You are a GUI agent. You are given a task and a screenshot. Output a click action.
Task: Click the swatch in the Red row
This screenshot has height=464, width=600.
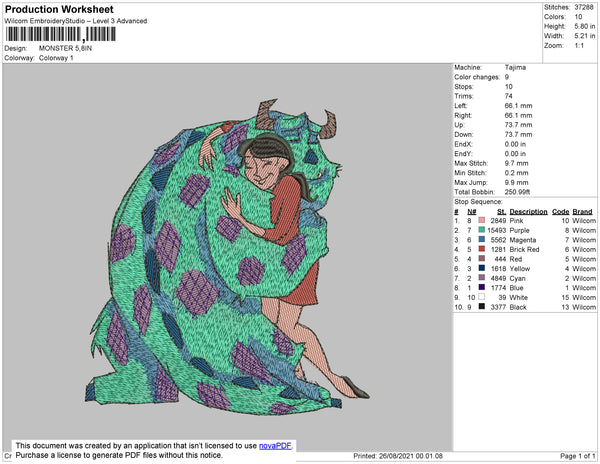[482, 259]
